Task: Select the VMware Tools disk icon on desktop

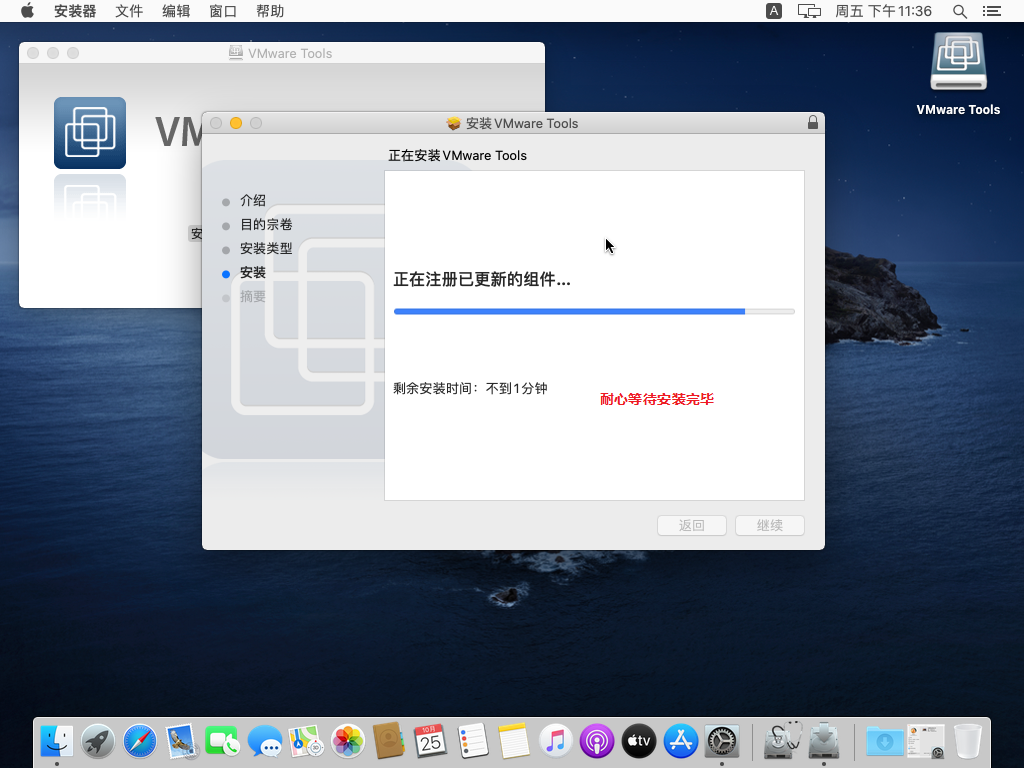Action: coord(958,61)
